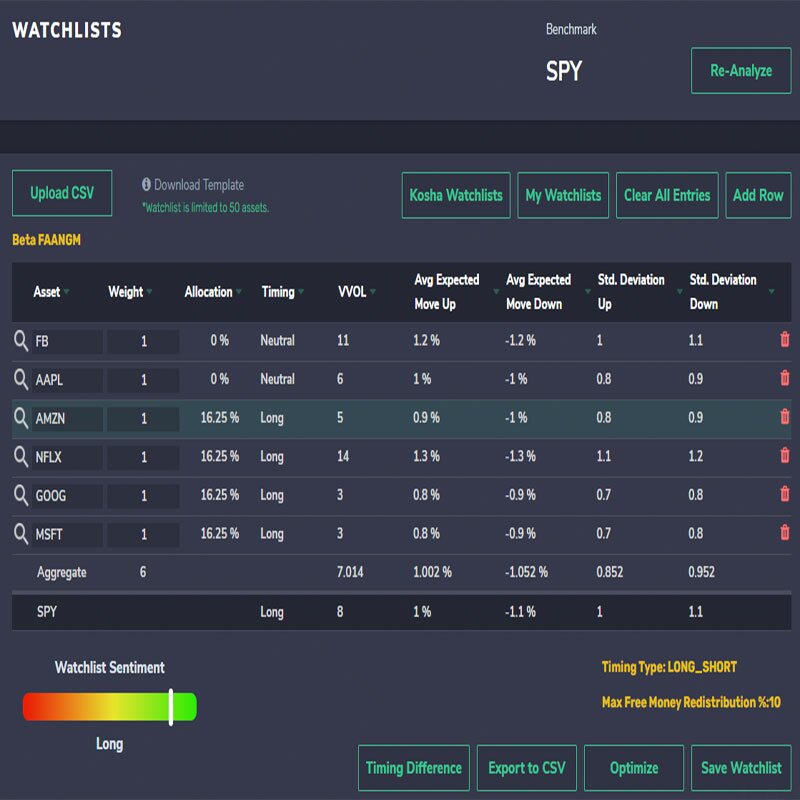Click the Upload CSV button
This screenshot has height=800, width=800.
point(62,193)
